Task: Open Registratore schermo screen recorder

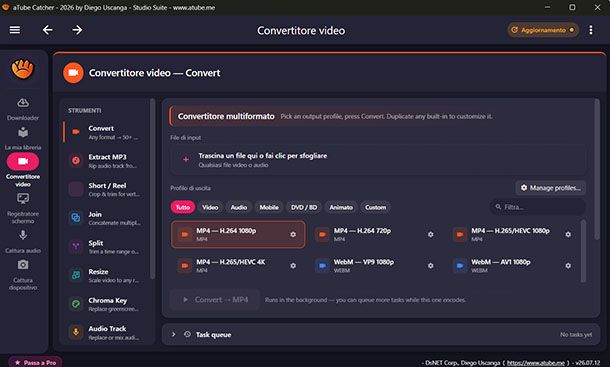Action: 23,209
